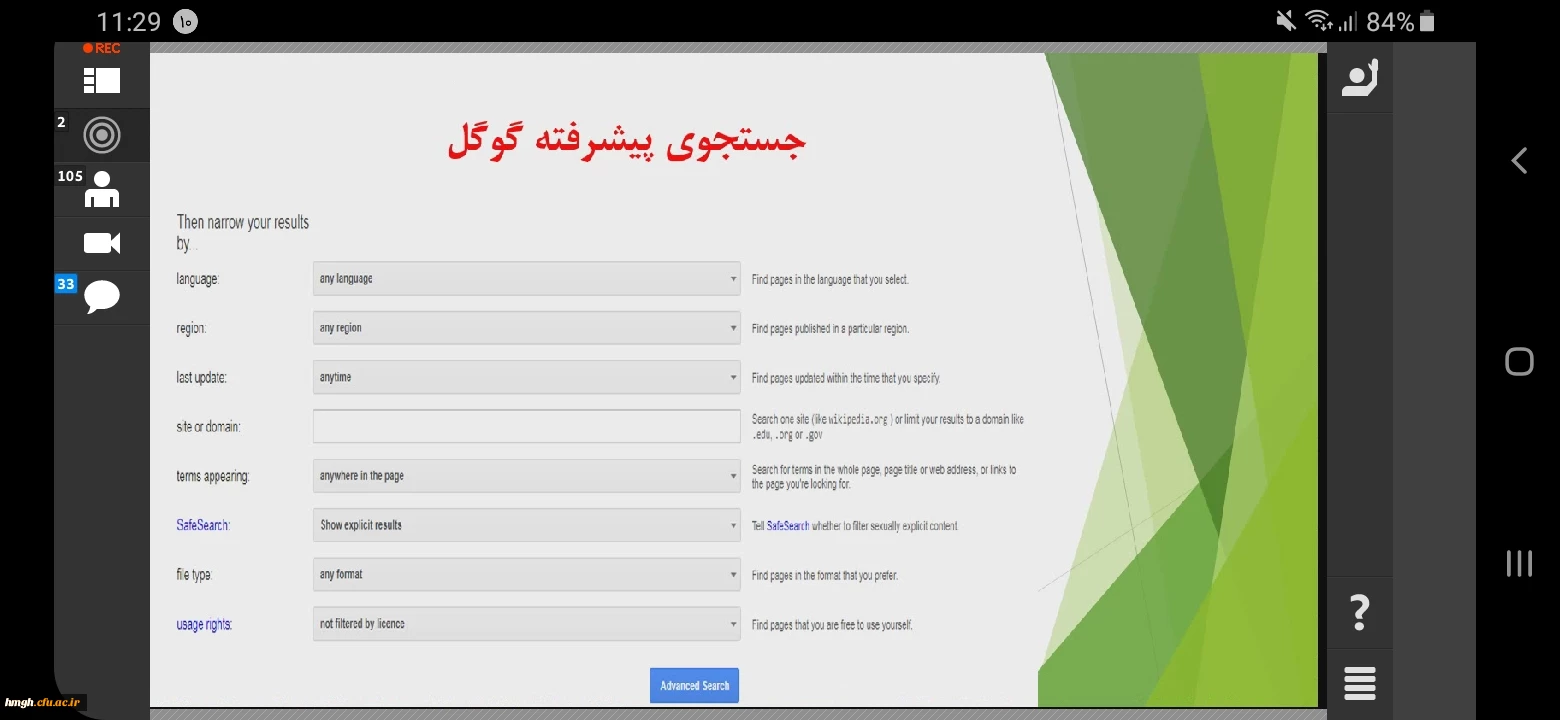Expand the 'any region' dropdown
Image resolution: width=1560 pixels, height=720 pixels.
tap(526, 328)
